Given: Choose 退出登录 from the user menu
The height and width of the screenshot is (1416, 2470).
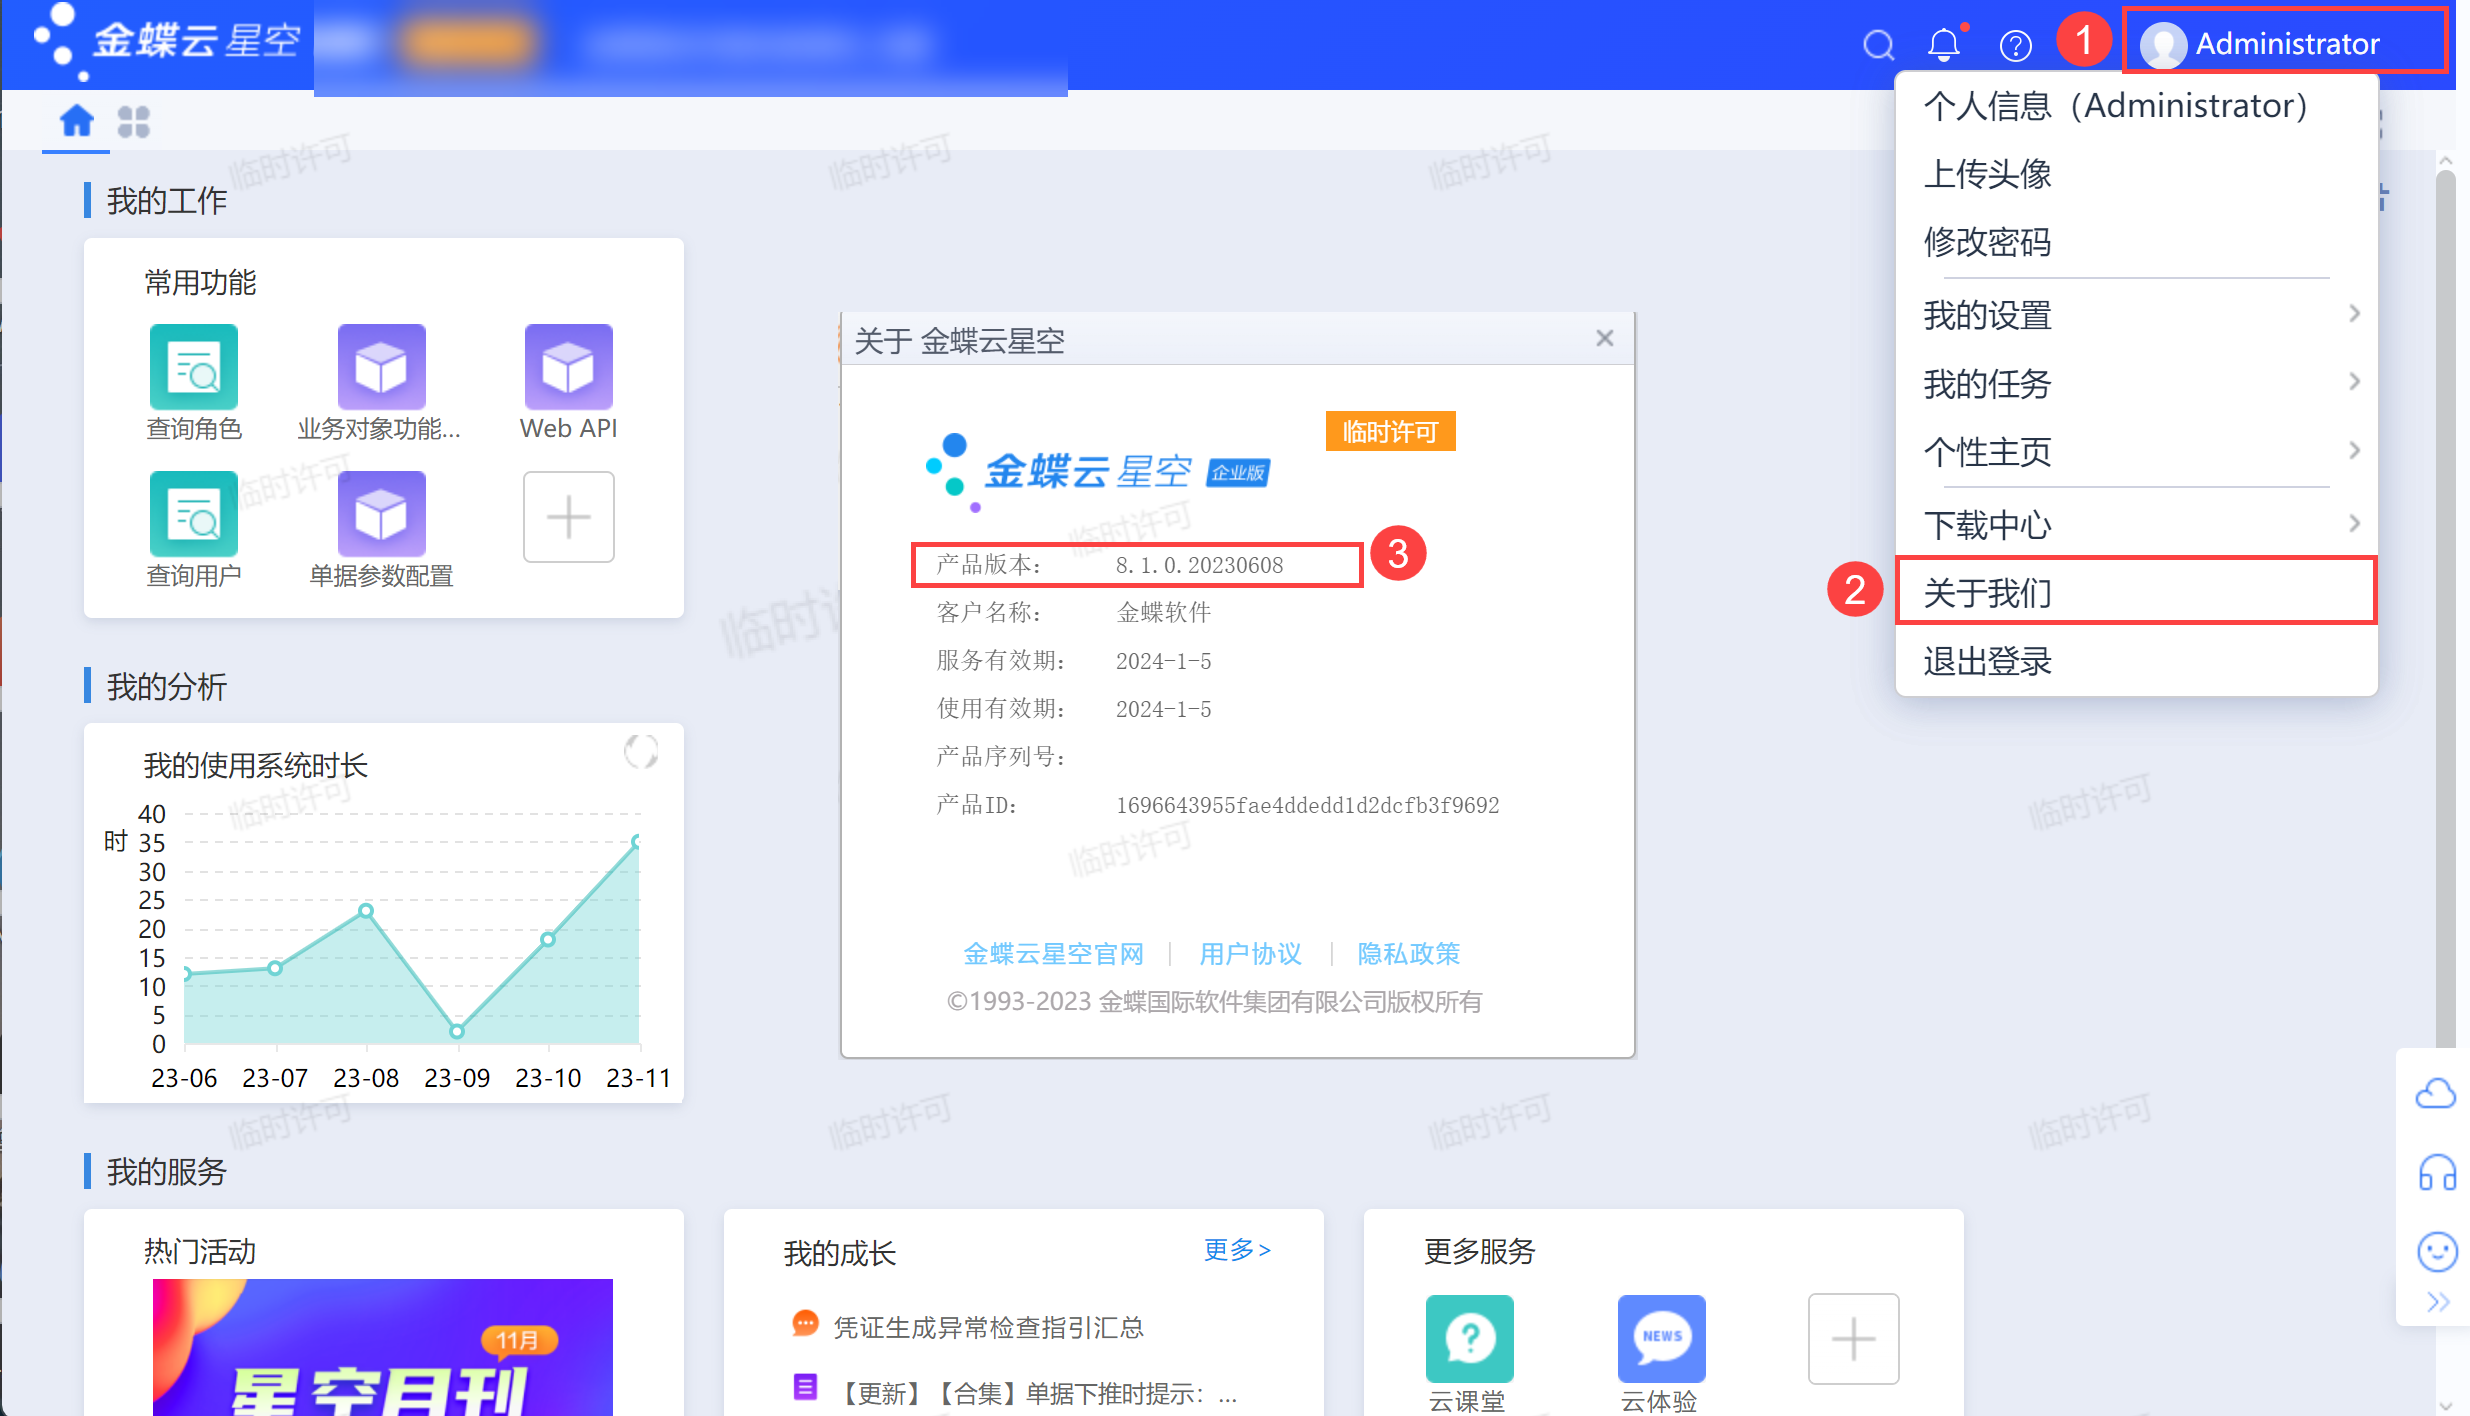Looking at the screenshot, I should (1988, 662).
